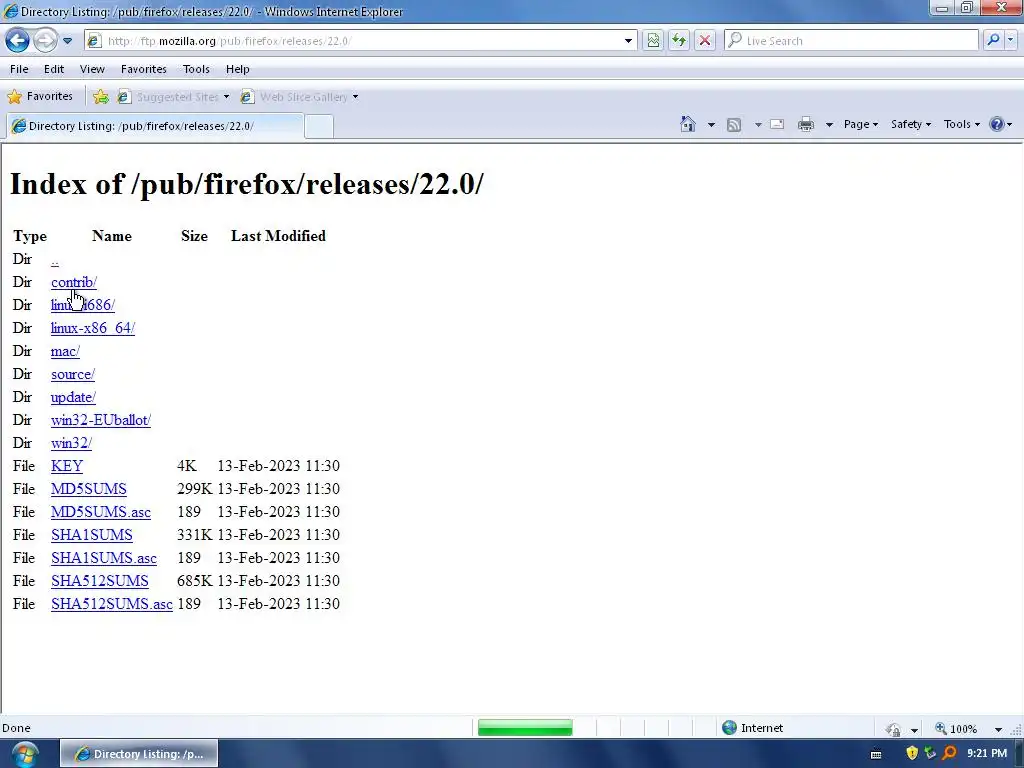1024x768 pixels.
Task: Open Web Slice Gallery dropdown
Action: coord(299,97)
